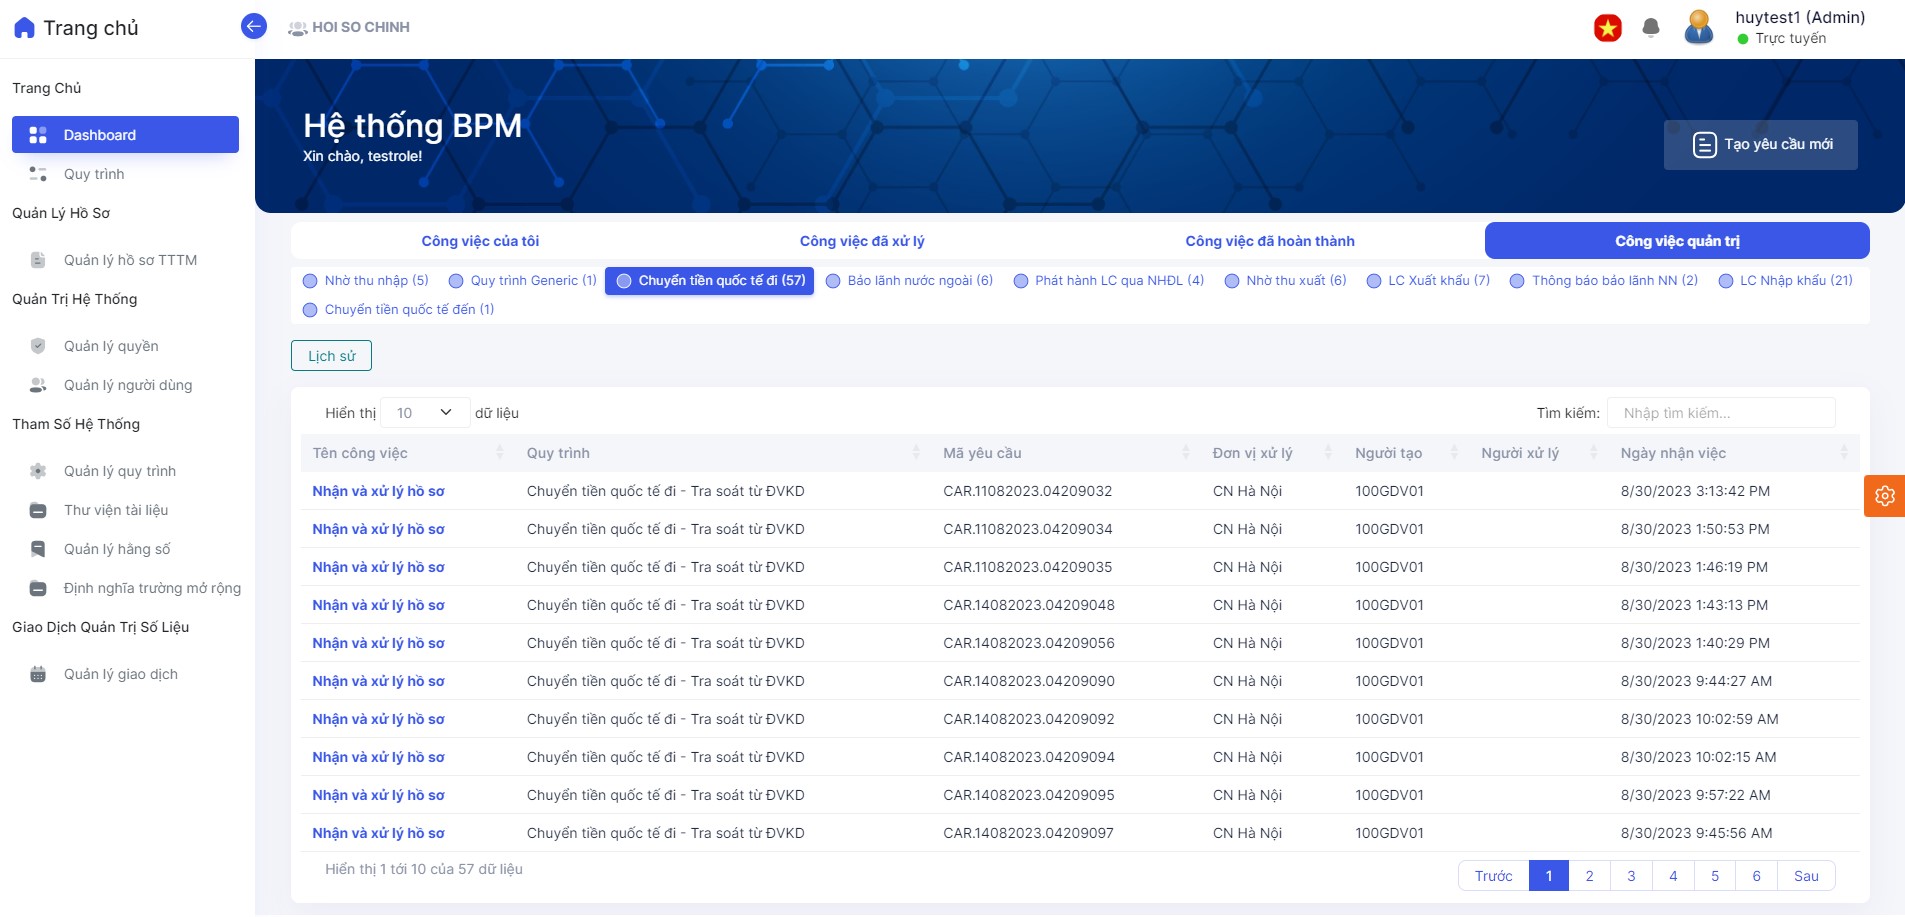
Task: Click Tạo yêu cầu mới button
Action: coord(1760,145)
